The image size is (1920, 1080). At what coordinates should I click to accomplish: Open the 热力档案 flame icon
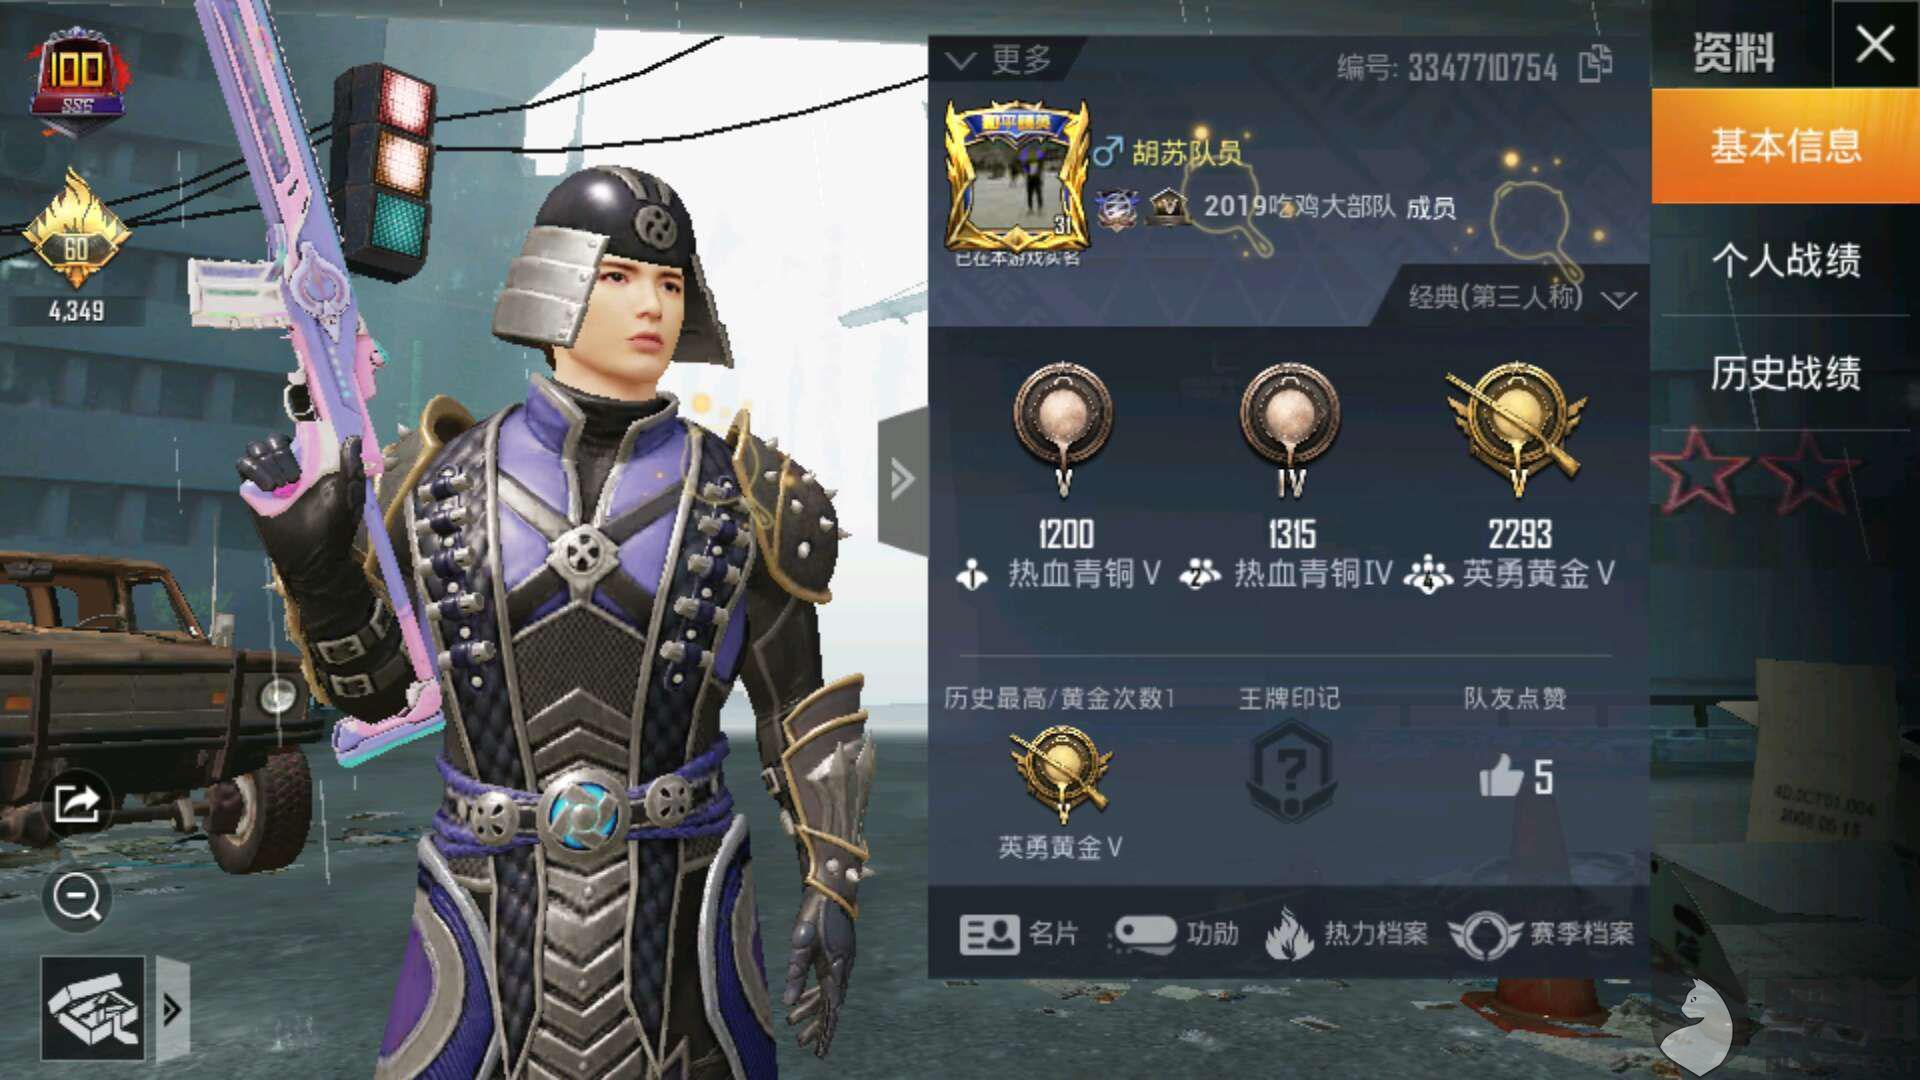[x=1290, y=934]
